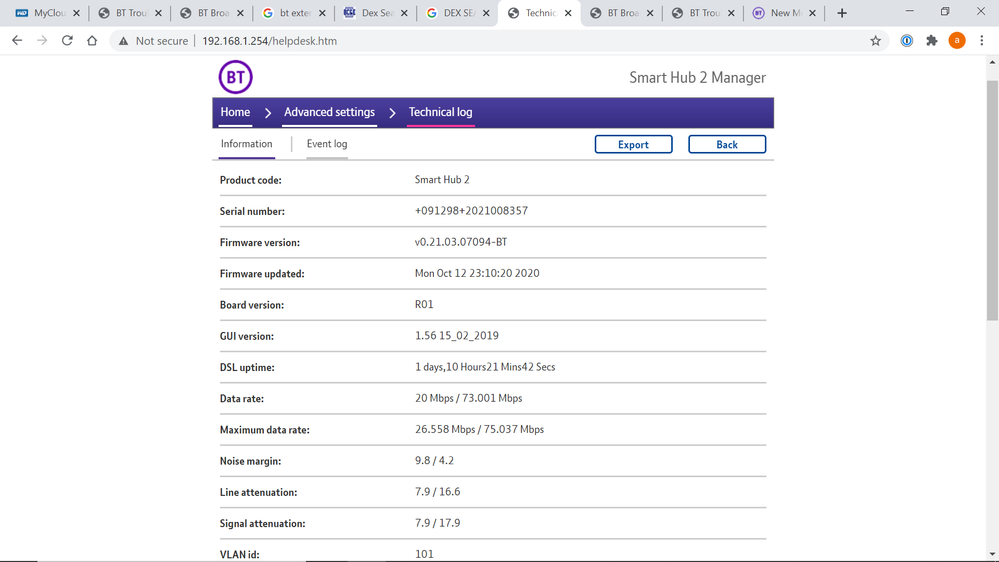Click the Export button
Viewport: 999px width, 562px height.
coord(633,145)
